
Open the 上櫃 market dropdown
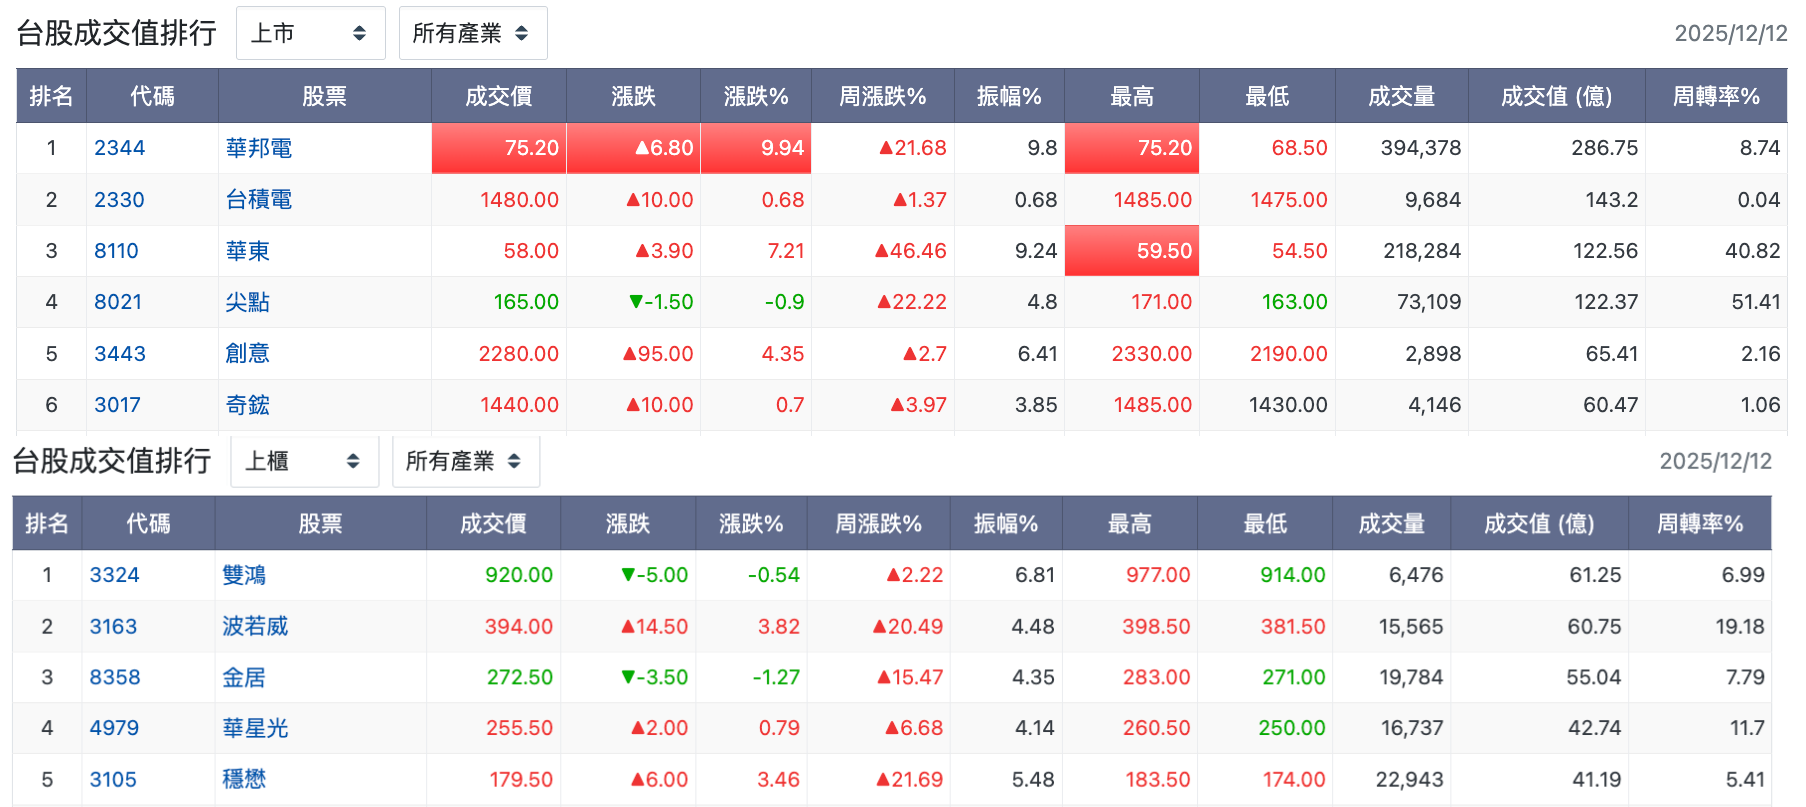point(304,461)
